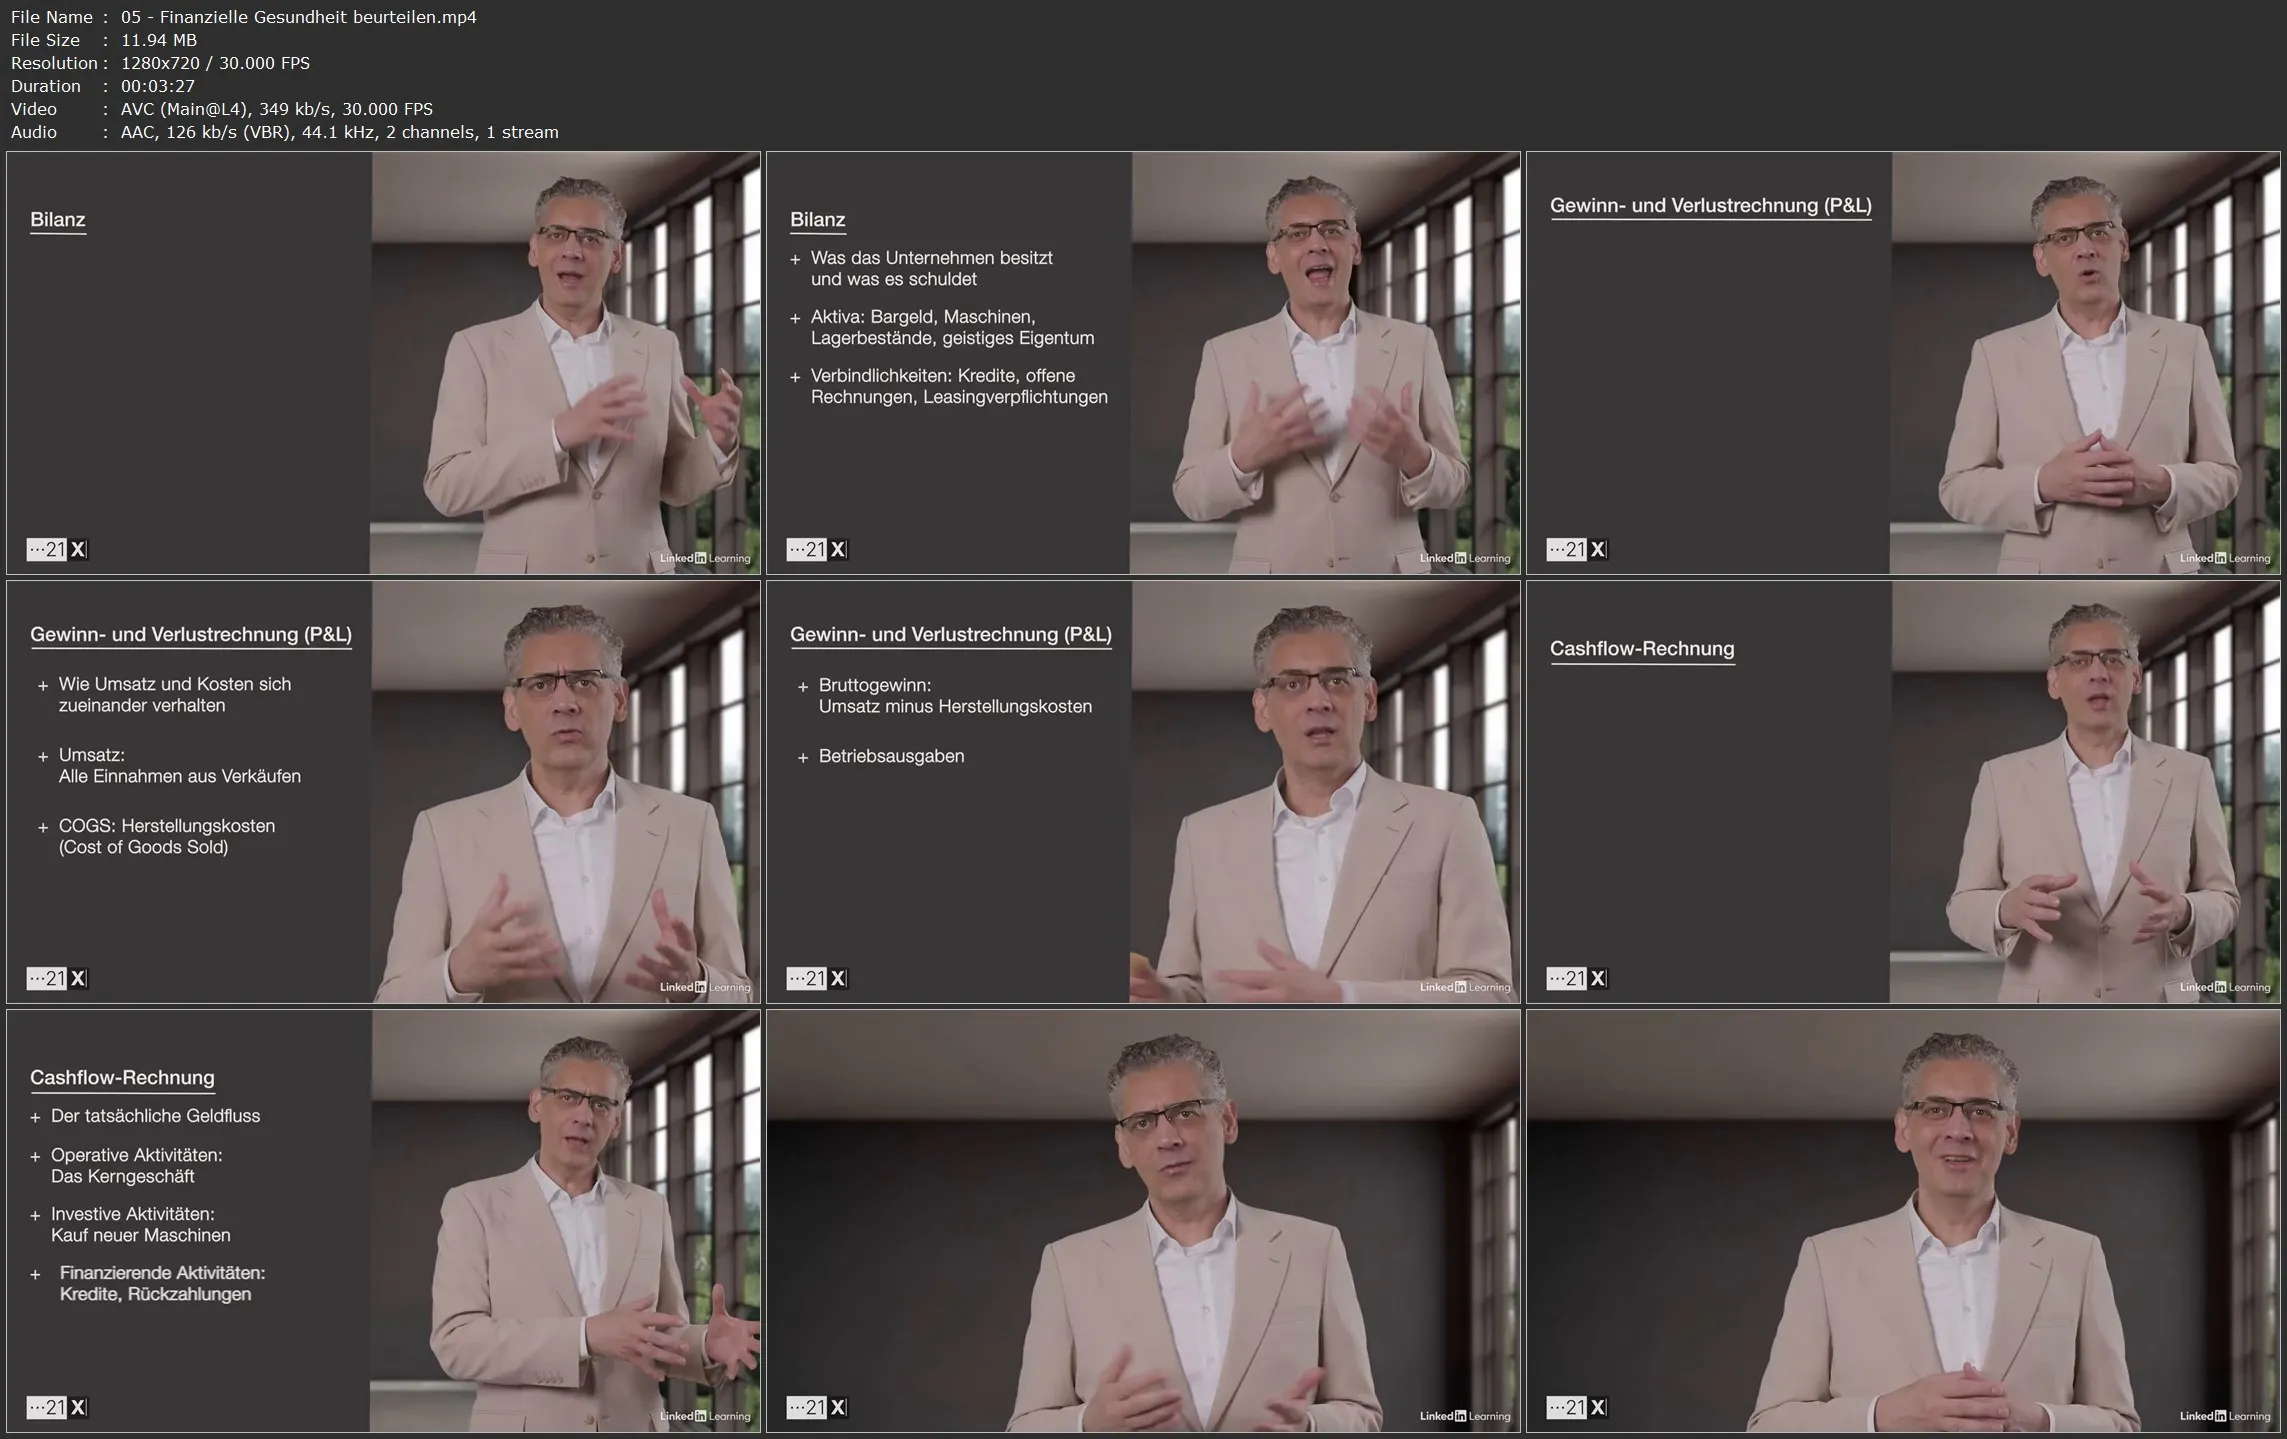Select the 'Bilanz' heading in the first frame

coord(58,220)
